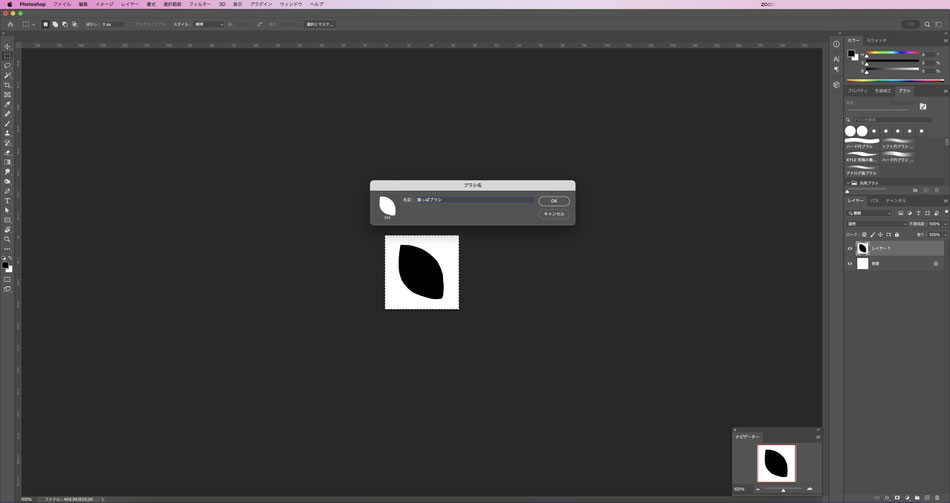Click the foreground color swatch in toolbar

click(5, 265)
